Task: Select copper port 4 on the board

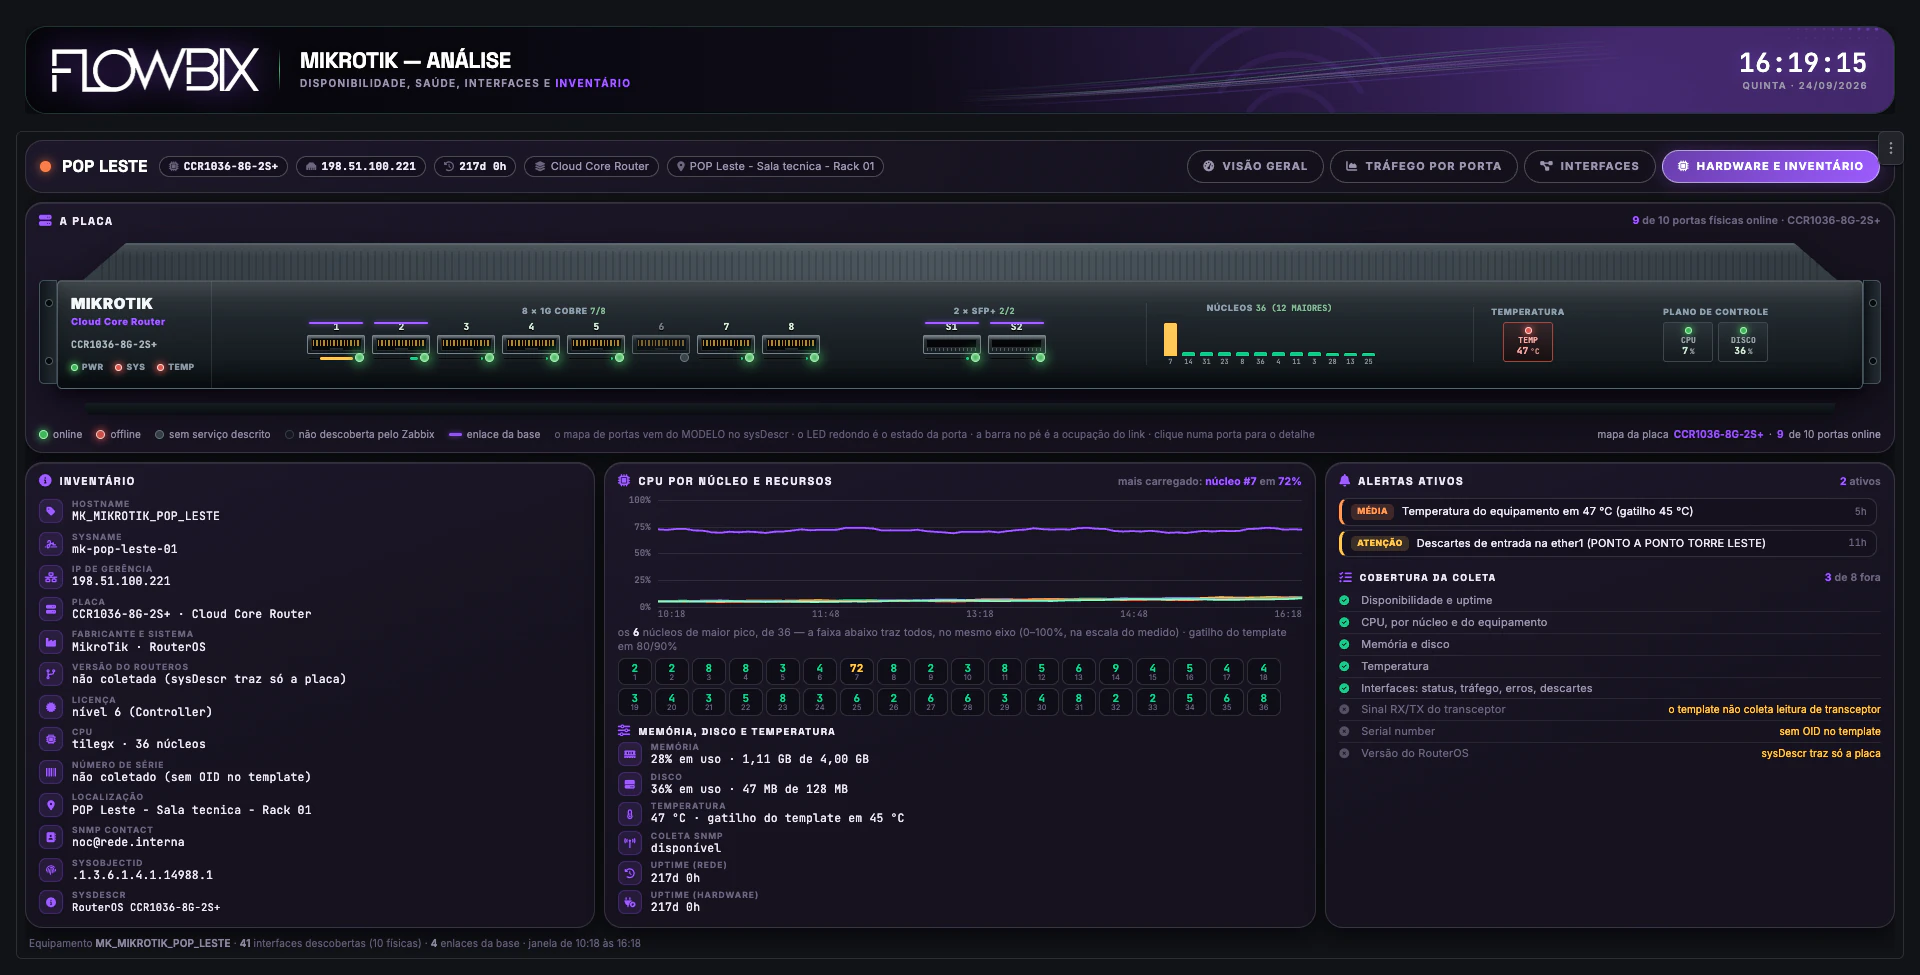Action: [x=531, y=344]
